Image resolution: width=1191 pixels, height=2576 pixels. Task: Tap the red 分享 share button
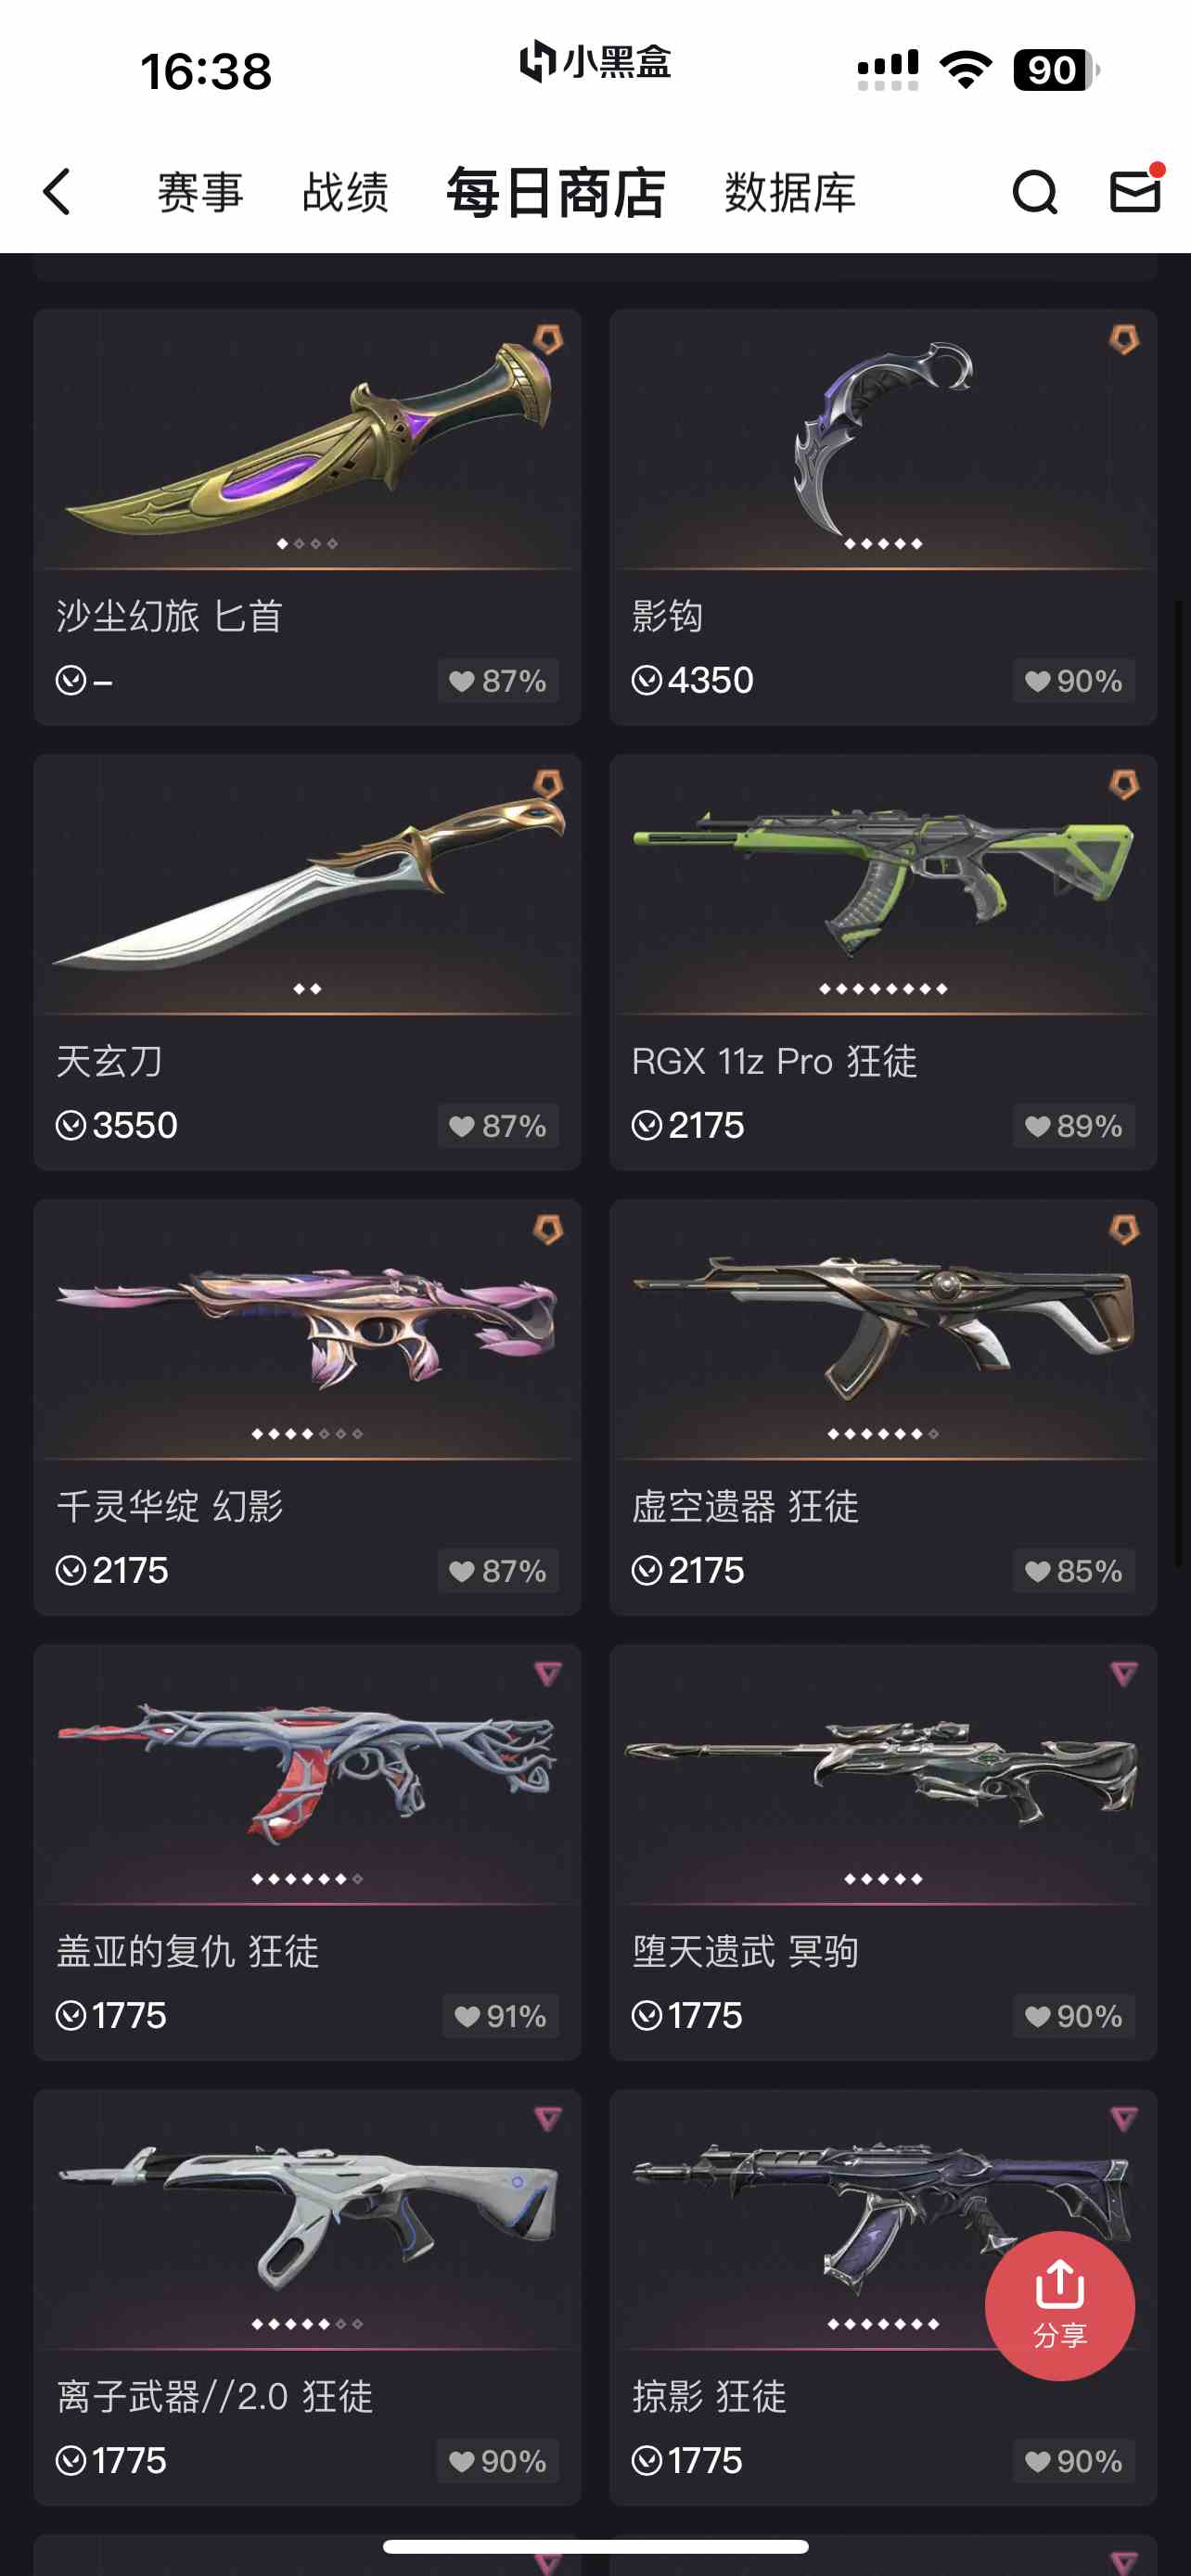pyautogui.click(x=1059, y=2305)
